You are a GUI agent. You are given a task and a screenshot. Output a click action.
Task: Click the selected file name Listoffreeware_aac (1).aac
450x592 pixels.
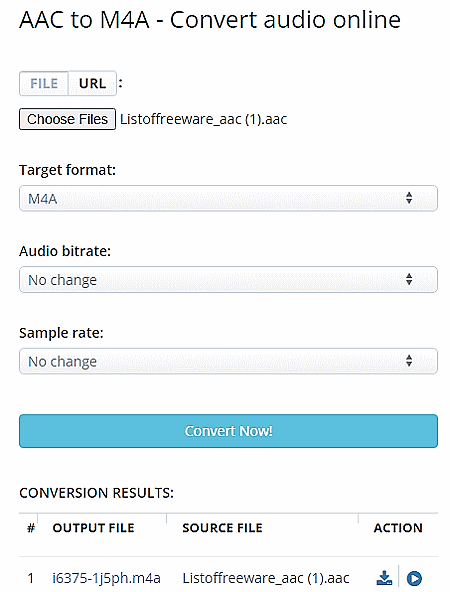[x=203, y=119]
